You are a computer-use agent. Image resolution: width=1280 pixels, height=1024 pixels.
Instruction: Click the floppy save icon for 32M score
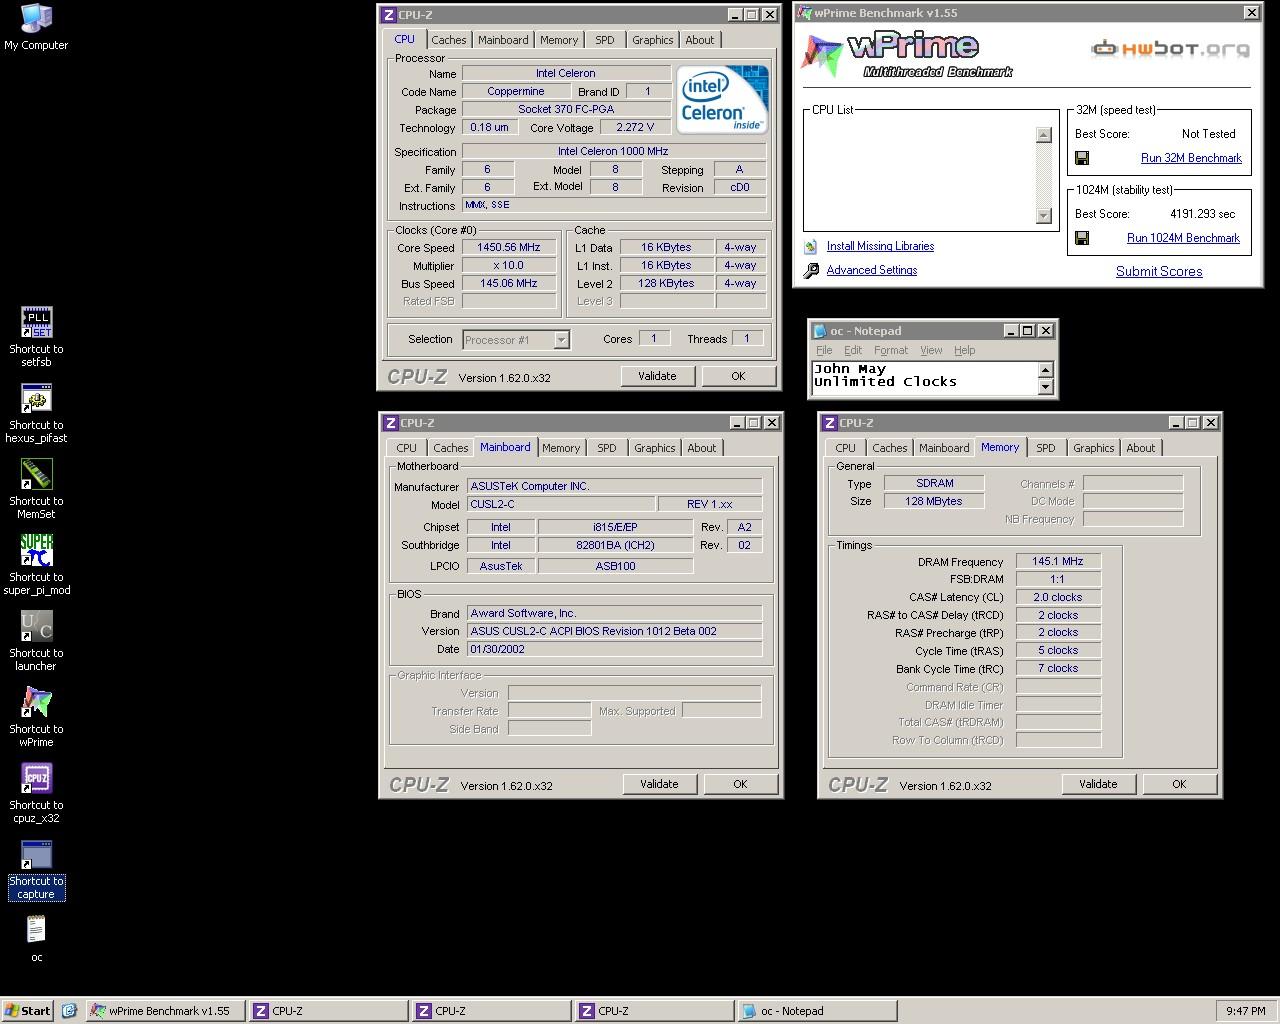1081,158
